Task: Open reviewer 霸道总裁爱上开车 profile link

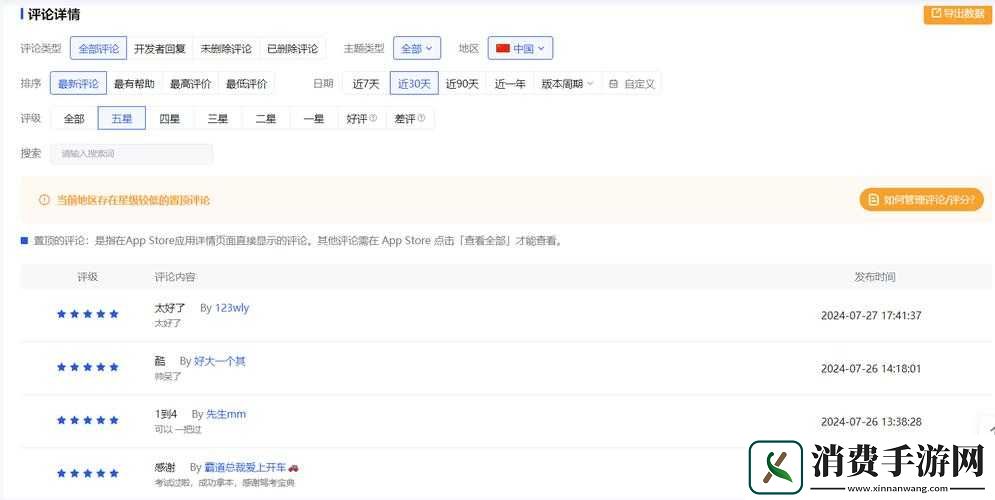Action: 251,468
